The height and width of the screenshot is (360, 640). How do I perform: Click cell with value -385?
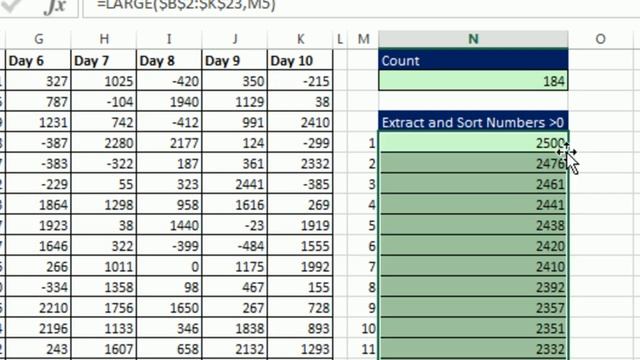pos(300,184)
